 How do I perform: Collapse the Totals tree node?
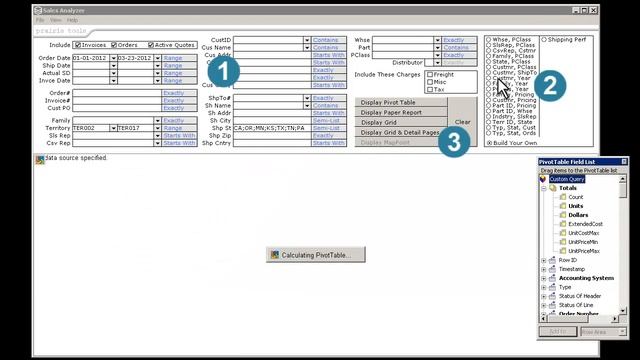pyautogui.click(x=544, y=188)
